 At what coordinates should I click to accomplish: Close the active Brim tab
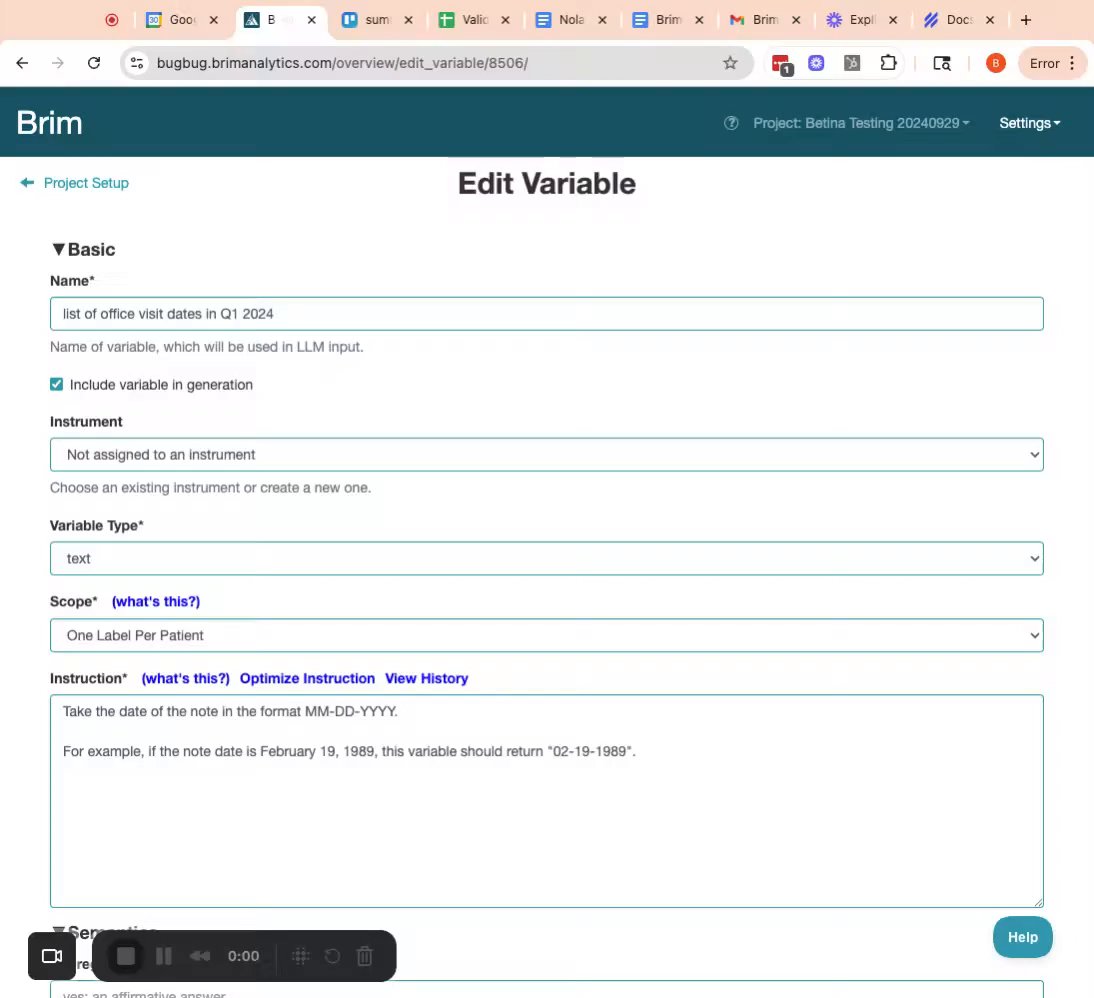(x=311, y=20)
